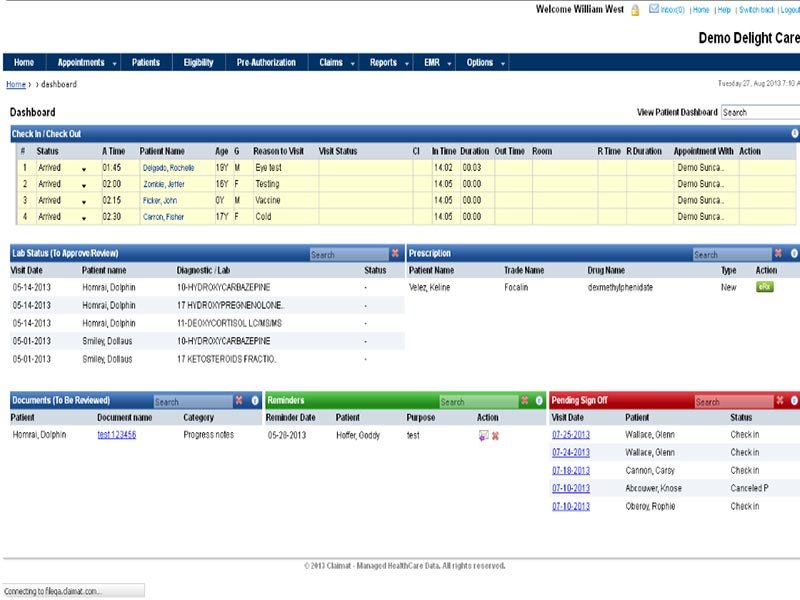Open document link test123456

(x=116, y=435)
